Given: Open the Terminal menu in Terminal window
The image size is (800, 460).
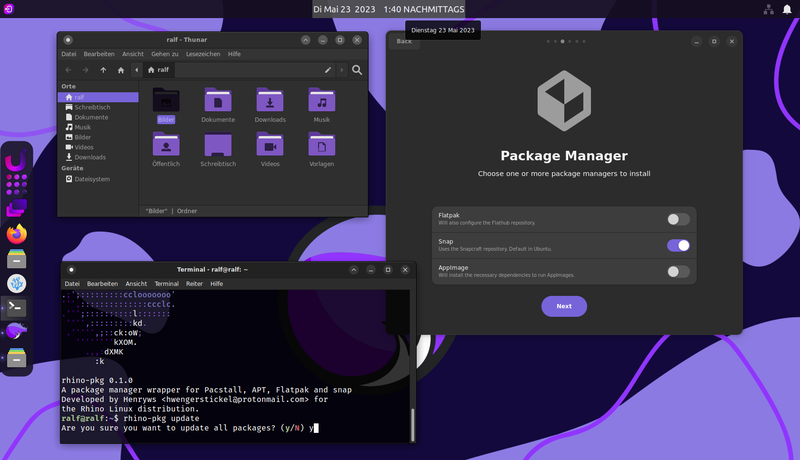Looking at the screenshot, I should tap(167, 284).
